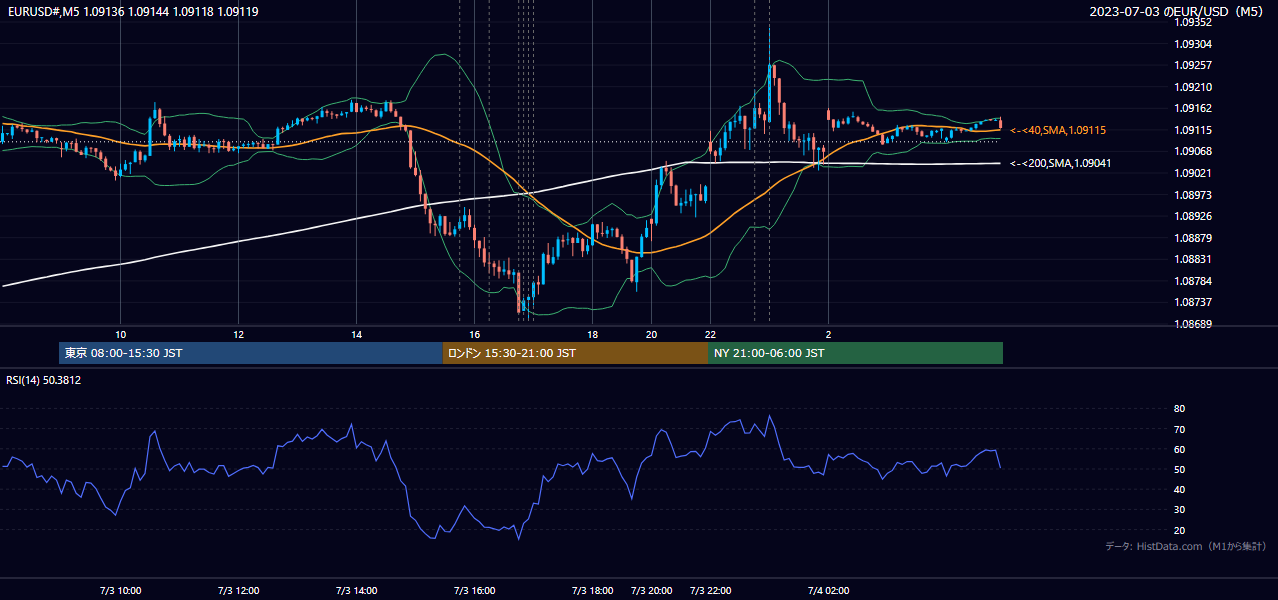
Task: Click the 7/3 16:00 date label
Action: [x=475, y=591]
